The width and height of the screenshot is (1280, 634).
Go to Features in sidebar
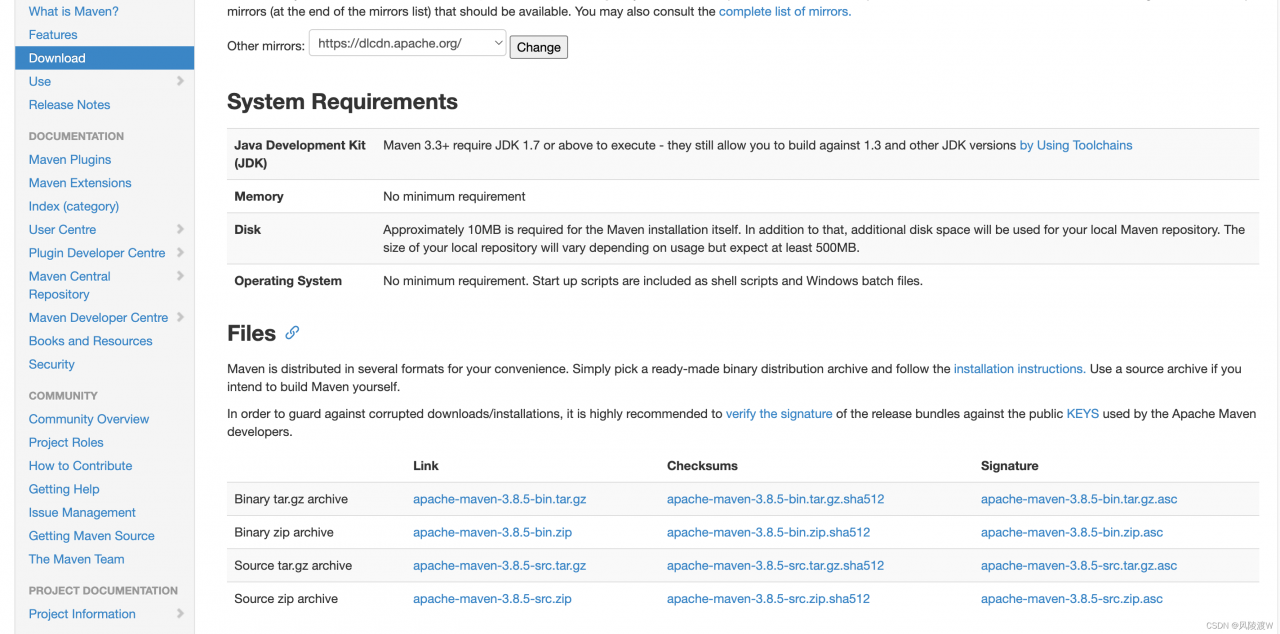[x=53, y=35]
